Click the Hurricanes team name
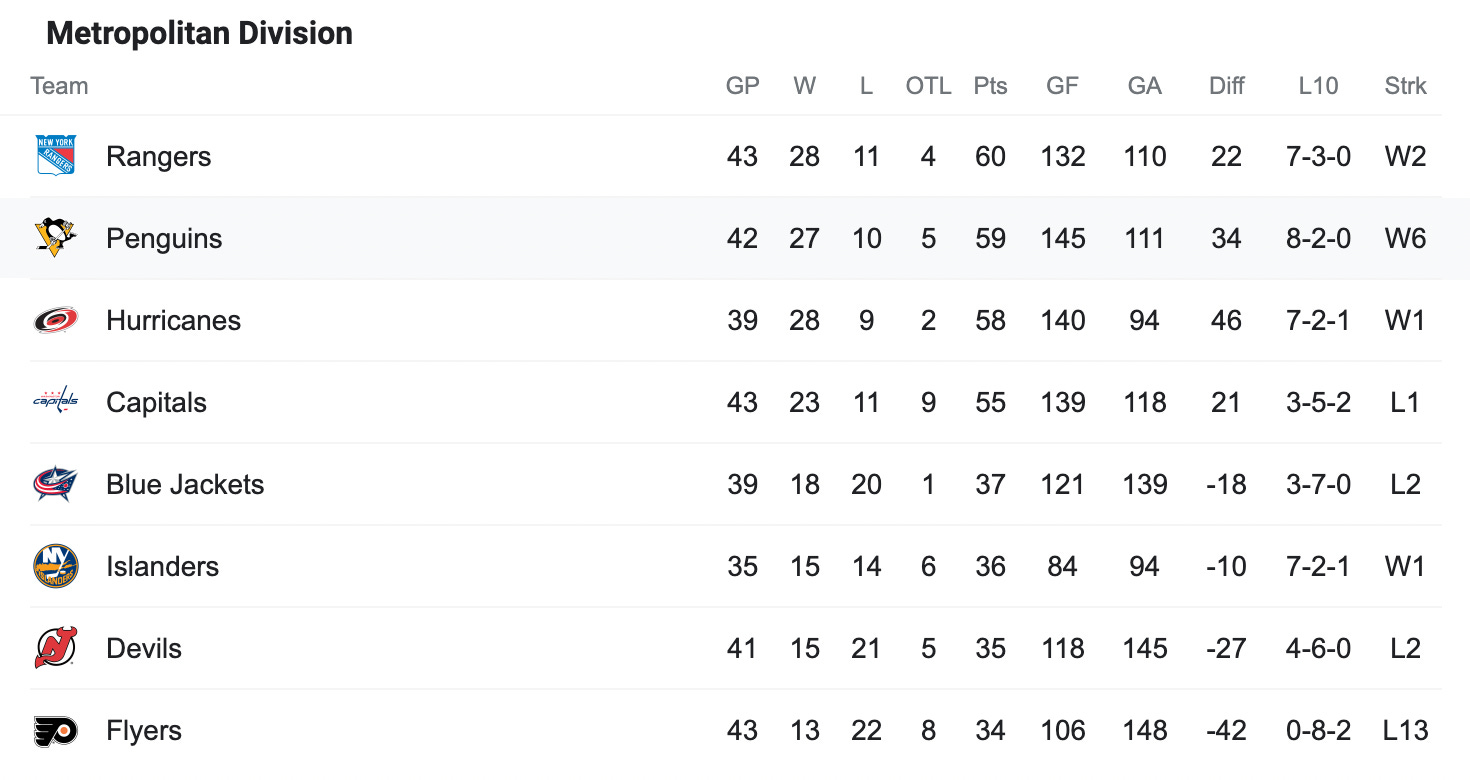 click(173, 321)
